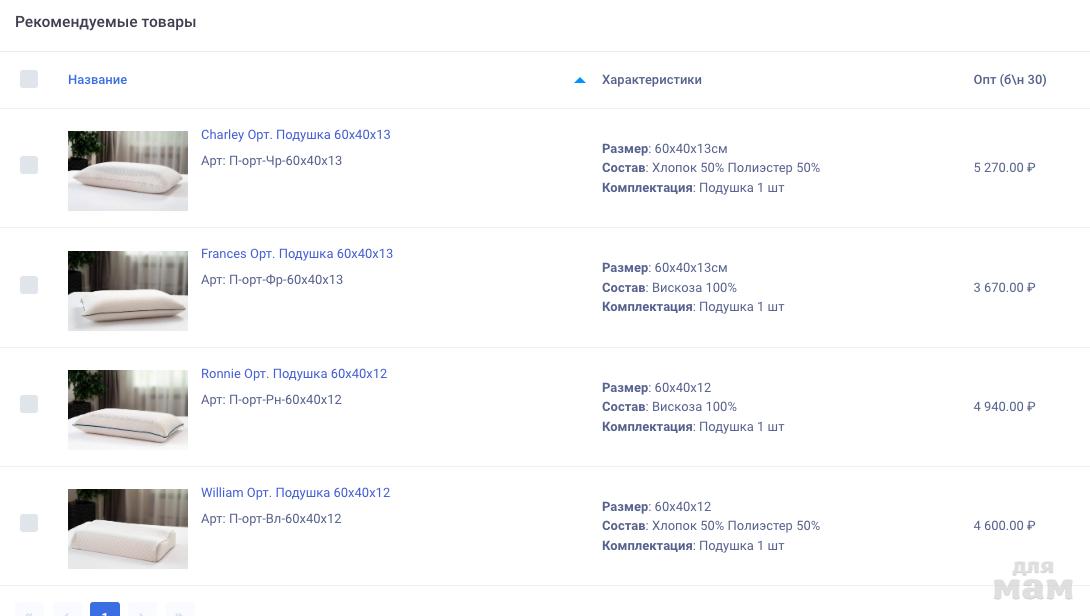Image resolution: width=1090 pixels, height=616 pixels.
Task: Mark the William pillow row checkbox
Action: click(29, 523)
